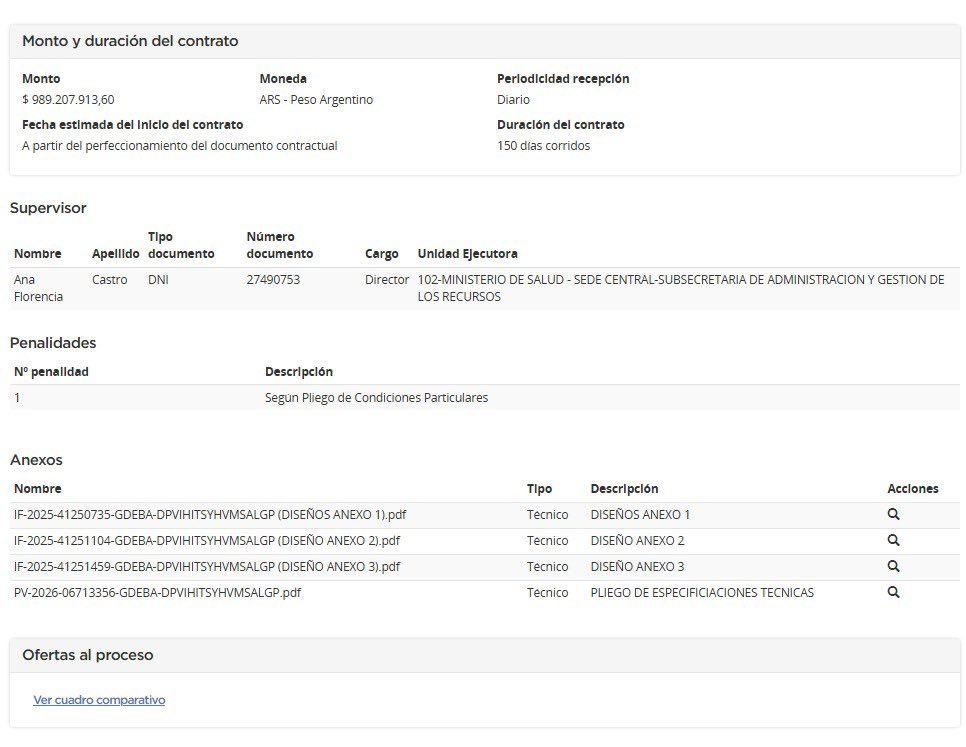Click supervisor surname Castro

[110, 280]
